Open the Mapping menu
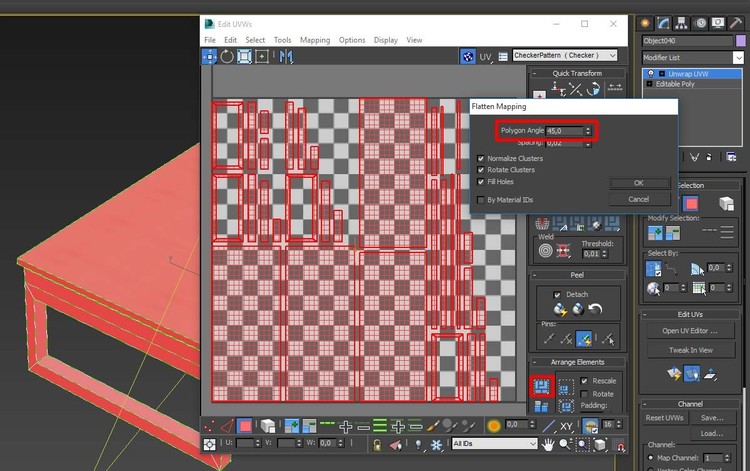This screenshot has width=750, height=471. [315, 40]
